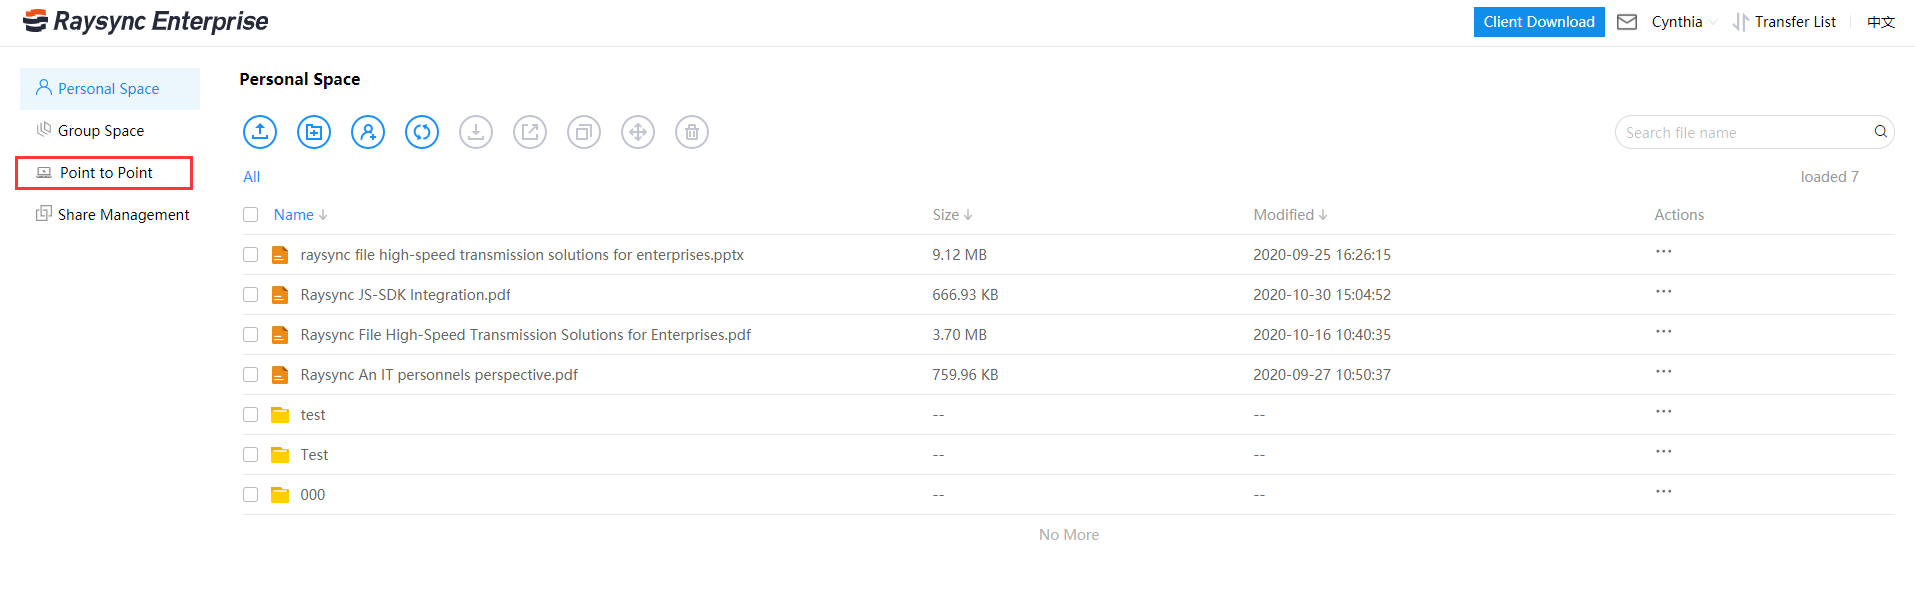Open the Transfer List

click(1785, 22)
